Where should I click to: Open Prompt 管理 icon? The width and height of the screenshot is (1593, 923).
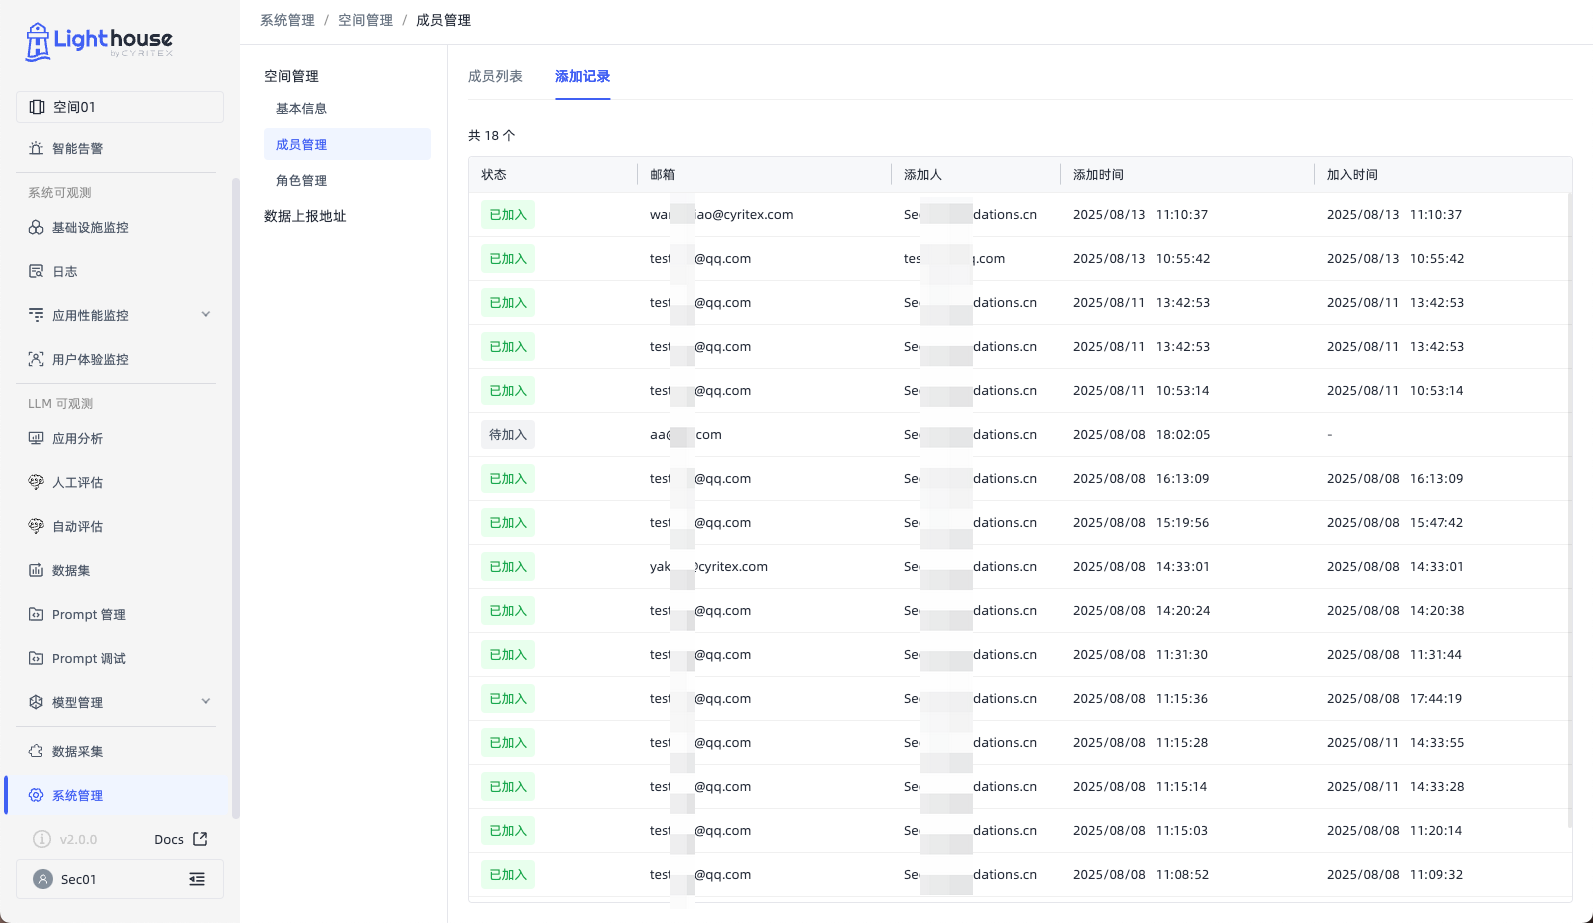36,614
